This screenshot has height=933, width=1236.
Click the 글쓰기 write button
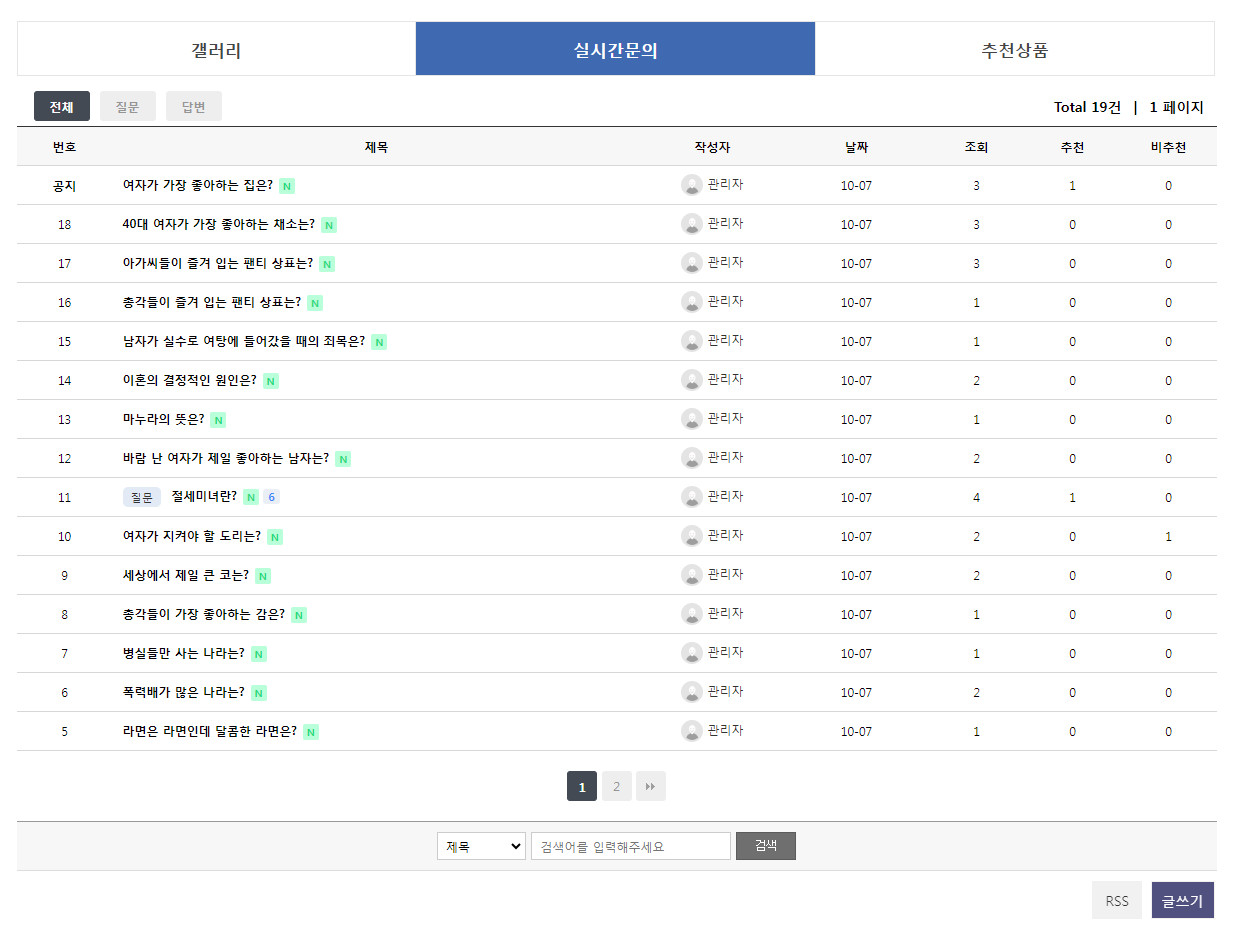pyautogui.click(x=1182, y=900)
